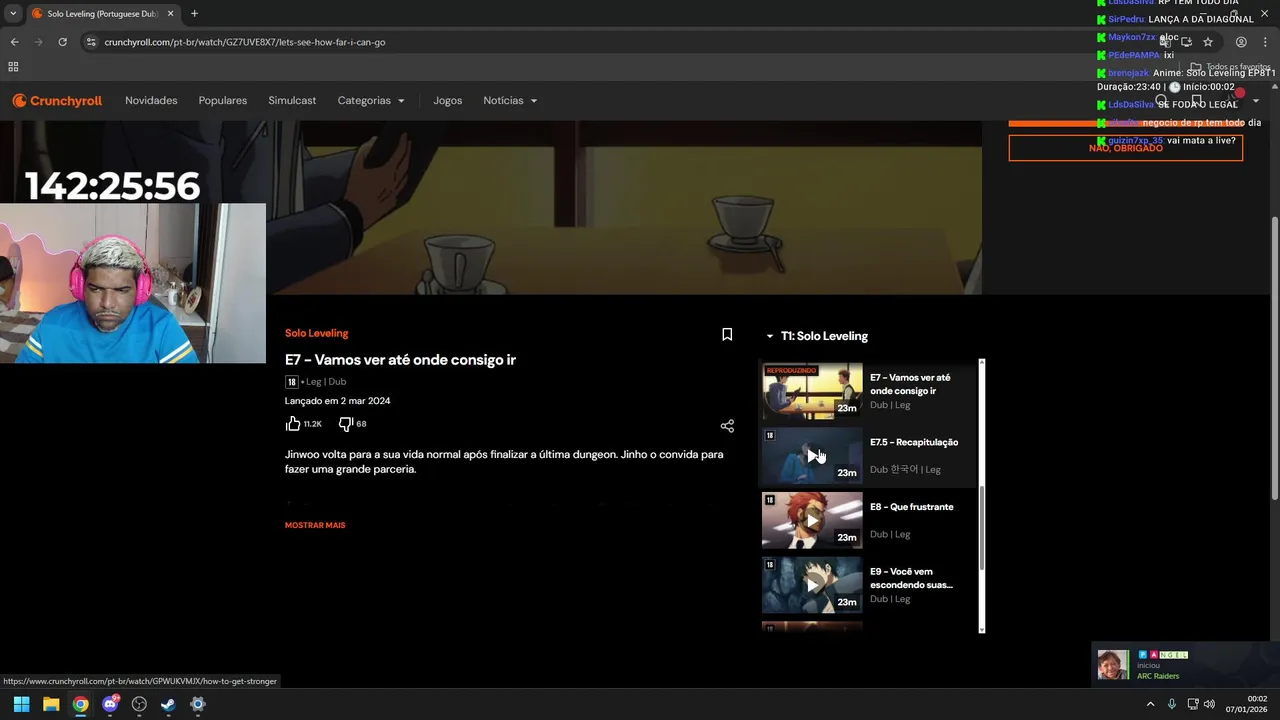Open Simulcast menu item

[292, 100]
